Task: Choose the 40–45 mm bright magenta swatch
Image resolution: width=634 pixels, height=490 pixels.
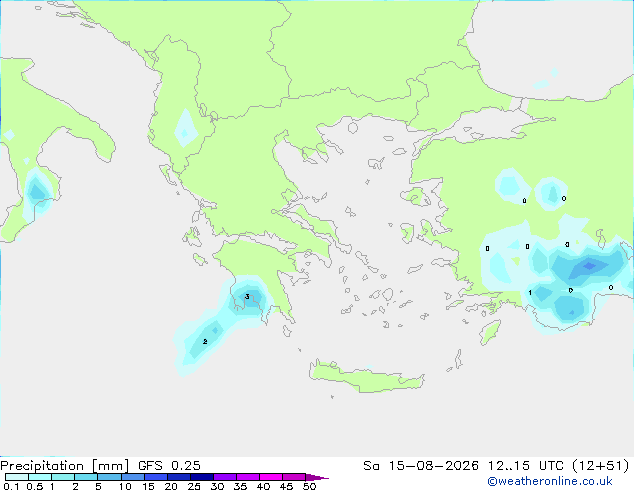Action: click(x=271, y=477)
